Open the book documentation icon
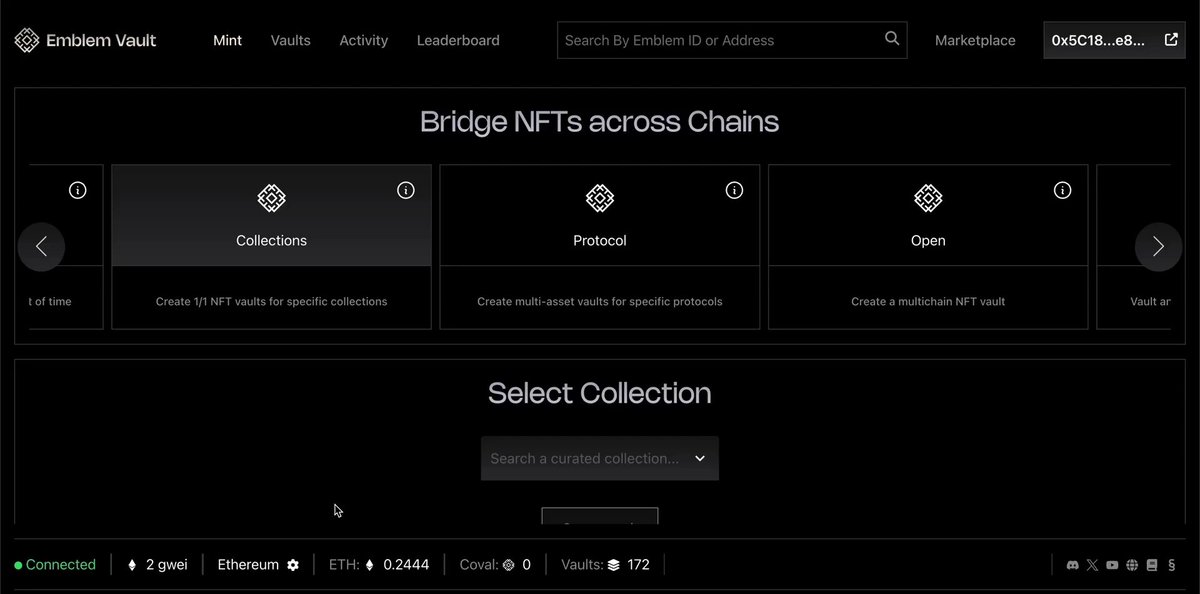The image size is (1200, 594). point(1152,565)
